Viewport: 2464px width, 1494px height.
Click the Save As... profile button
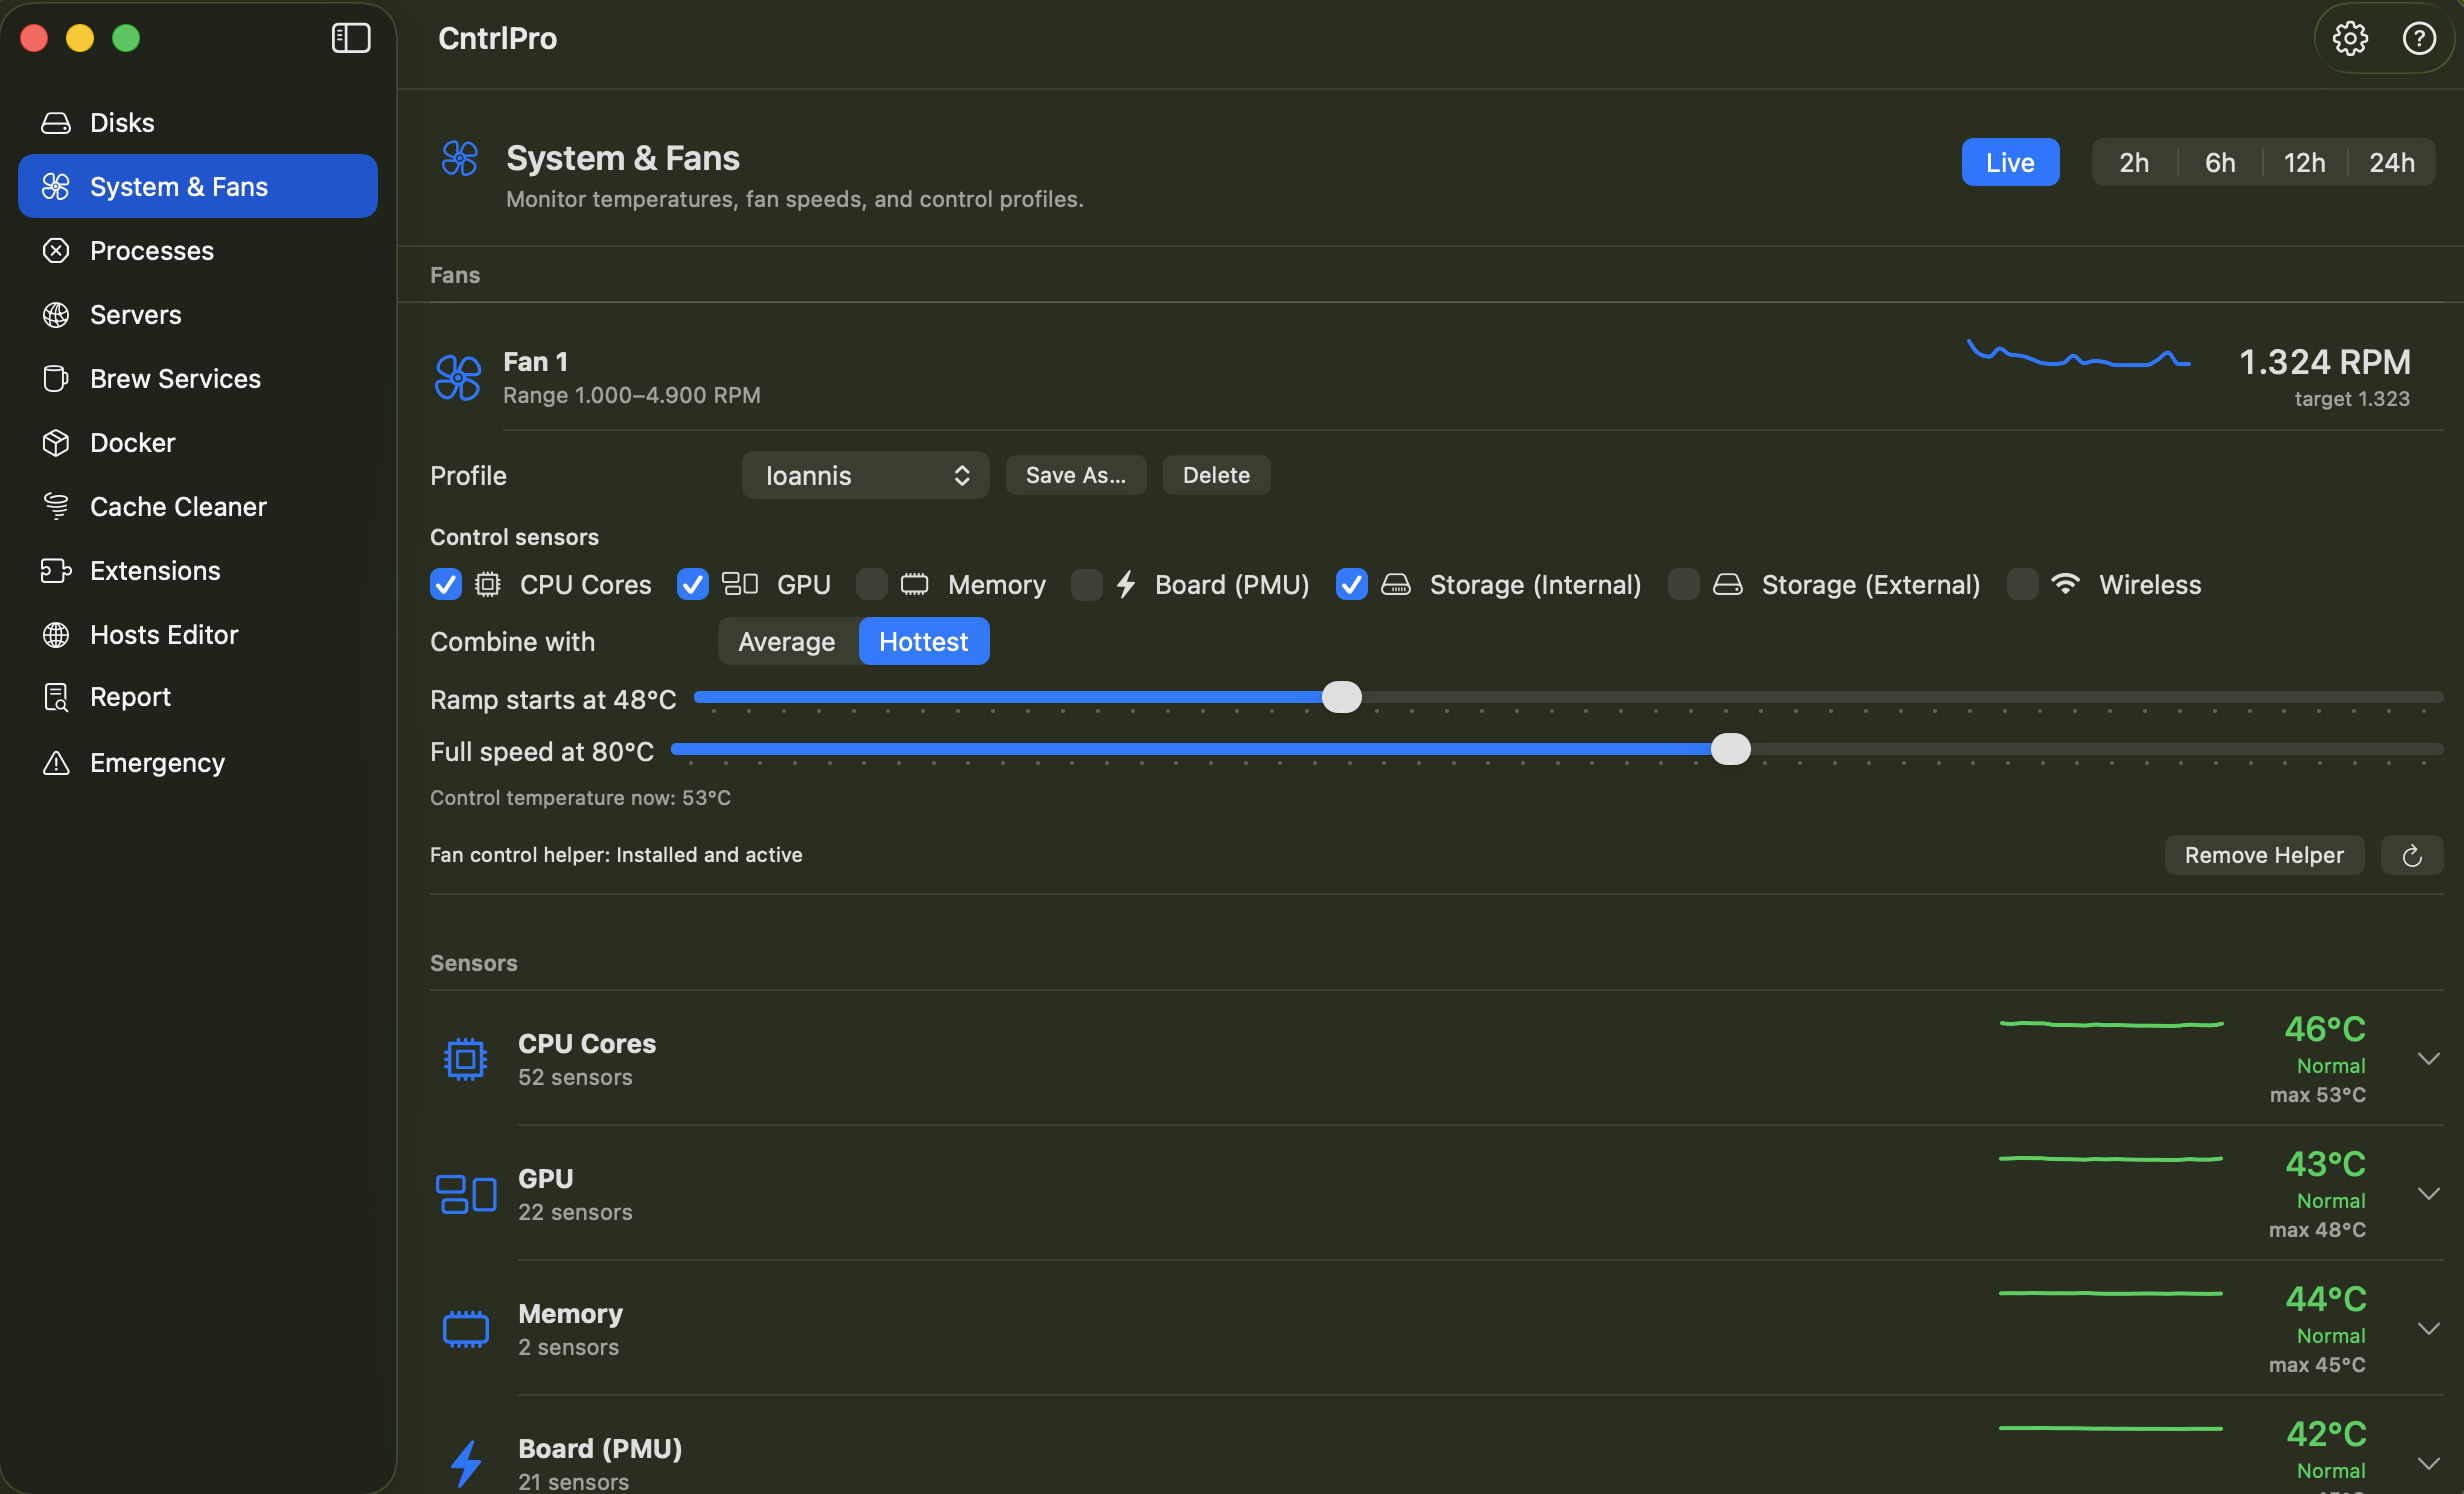coord(1076,475)
